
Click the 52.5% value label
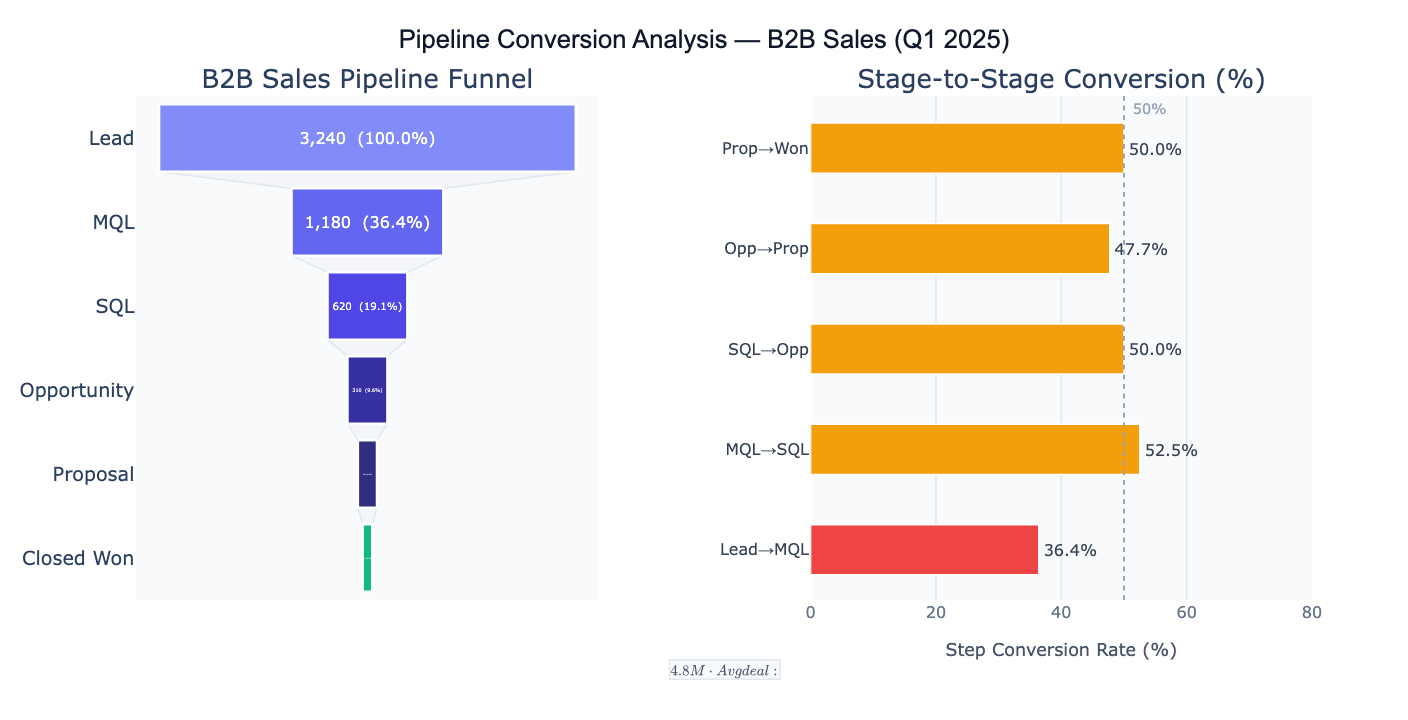tap(1171, 450)
